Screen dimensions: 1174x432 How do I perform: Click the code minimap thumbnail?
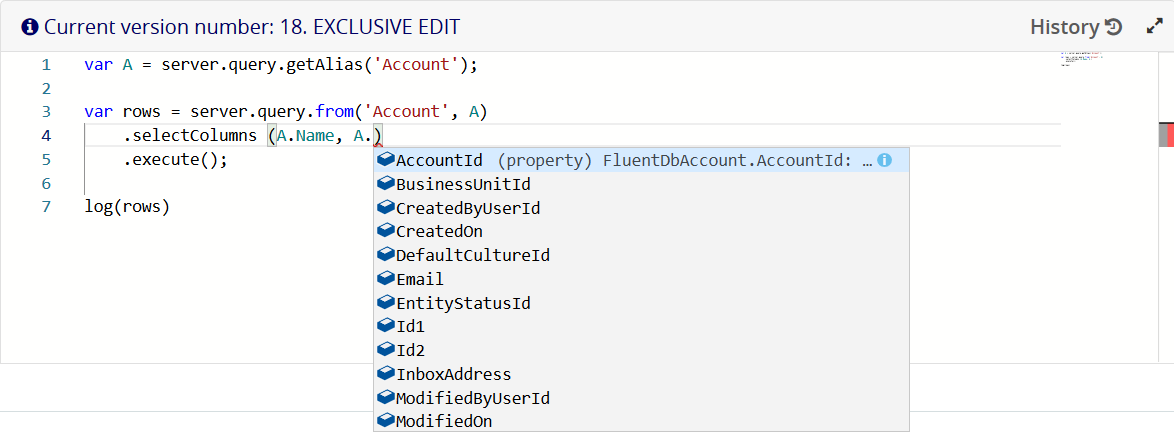click(1080, 58)
